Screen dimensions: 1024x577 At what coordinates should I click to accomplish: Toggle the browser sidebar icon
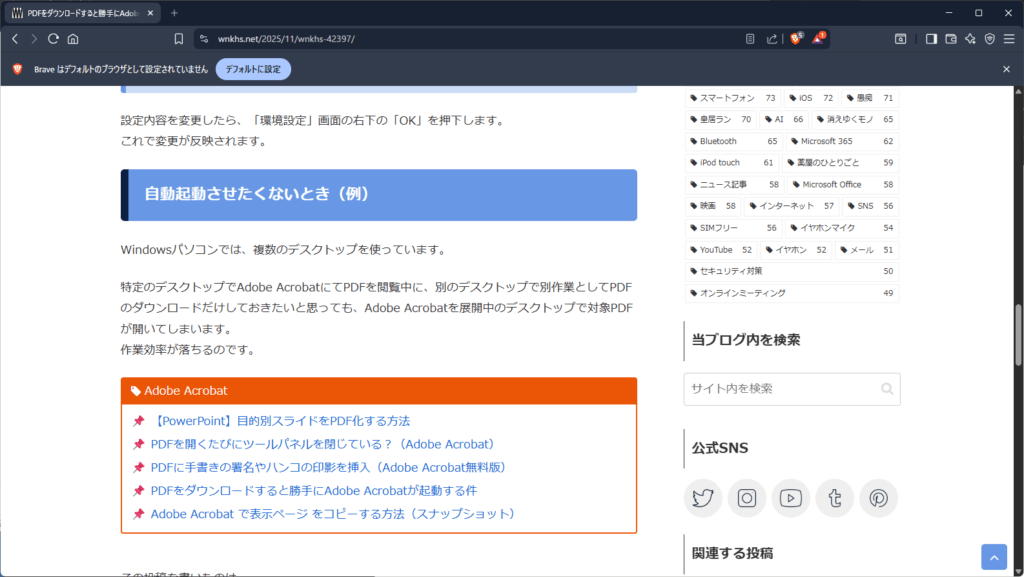point(932,39)
